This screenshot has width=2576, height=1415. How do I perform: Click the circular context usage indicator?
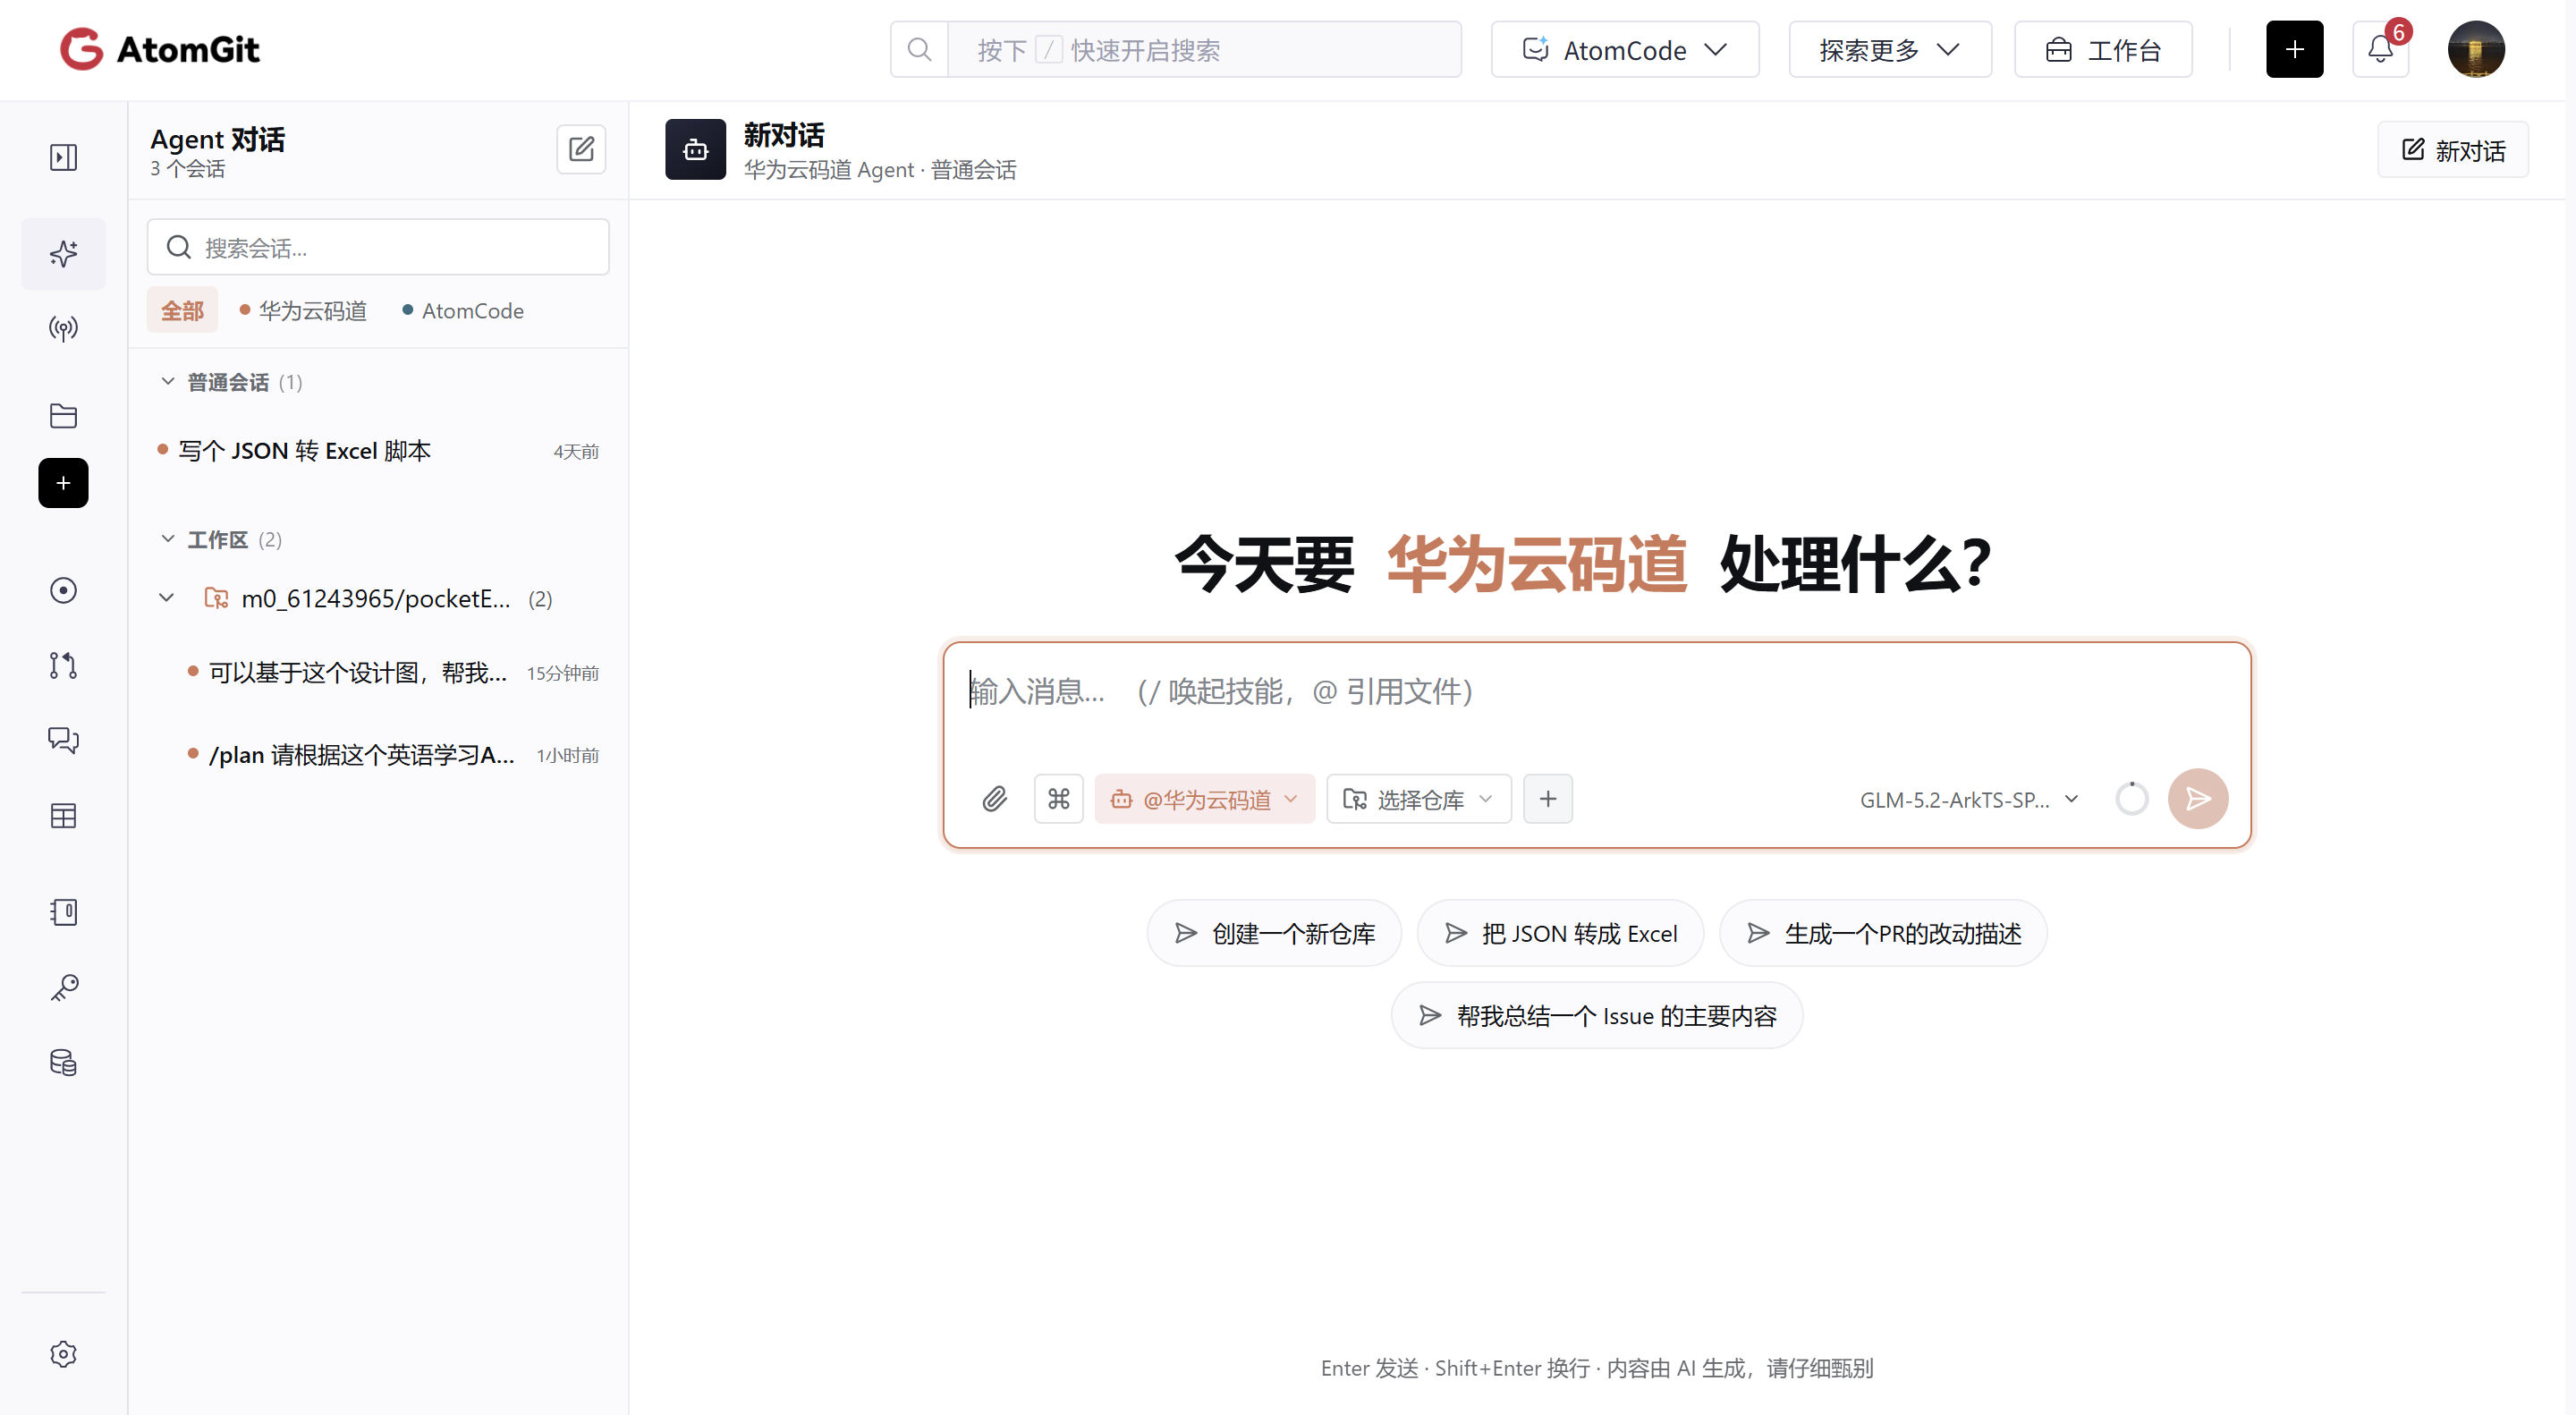coord(2131,799)
